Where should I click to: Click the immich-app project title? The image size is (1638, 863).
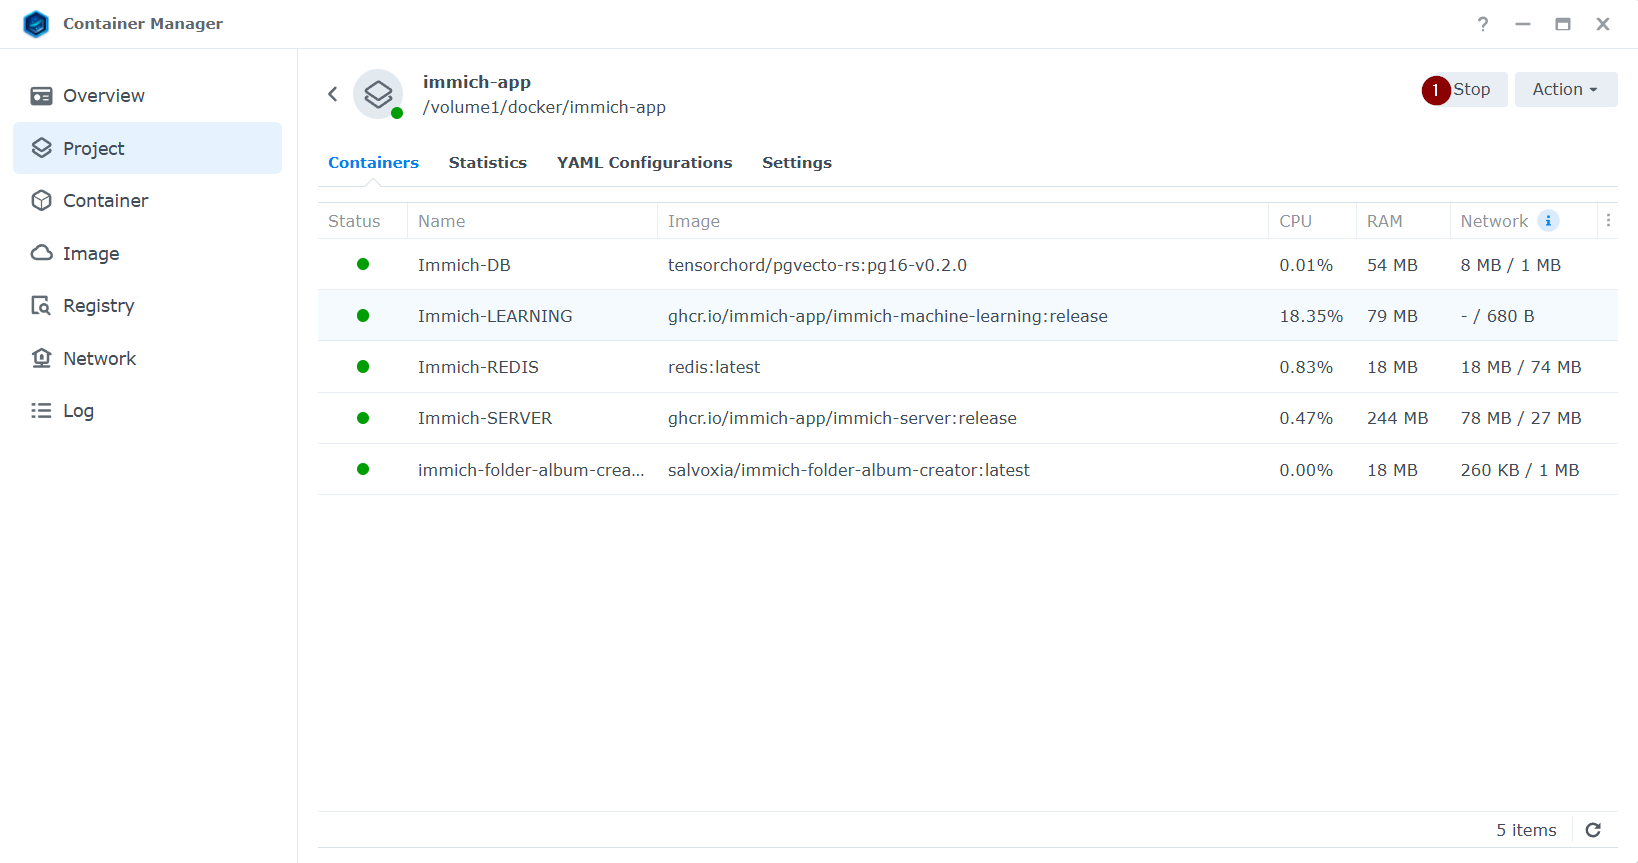477,82
